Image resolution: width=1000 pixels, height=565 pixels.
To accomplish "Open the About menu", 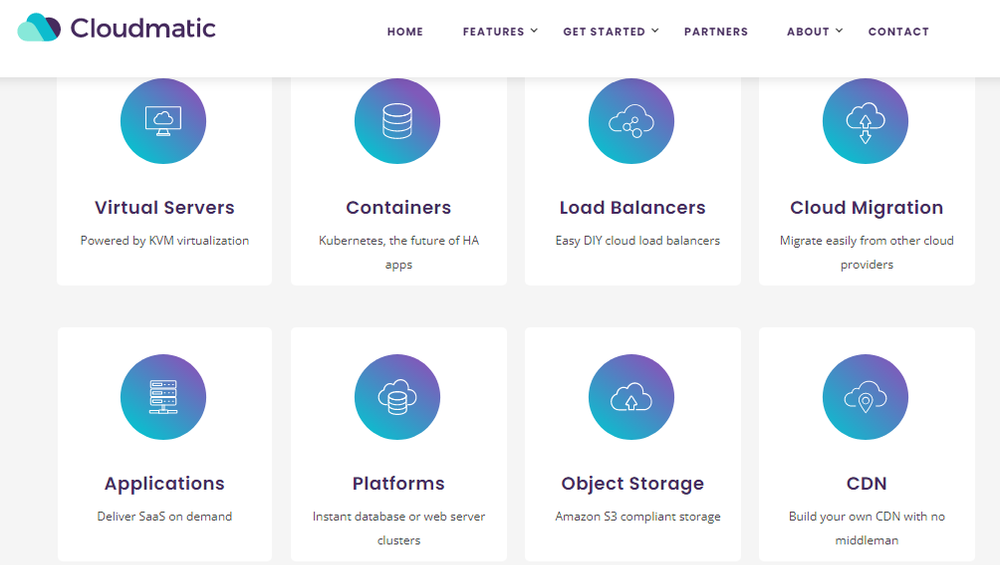I will coord(808,32).
